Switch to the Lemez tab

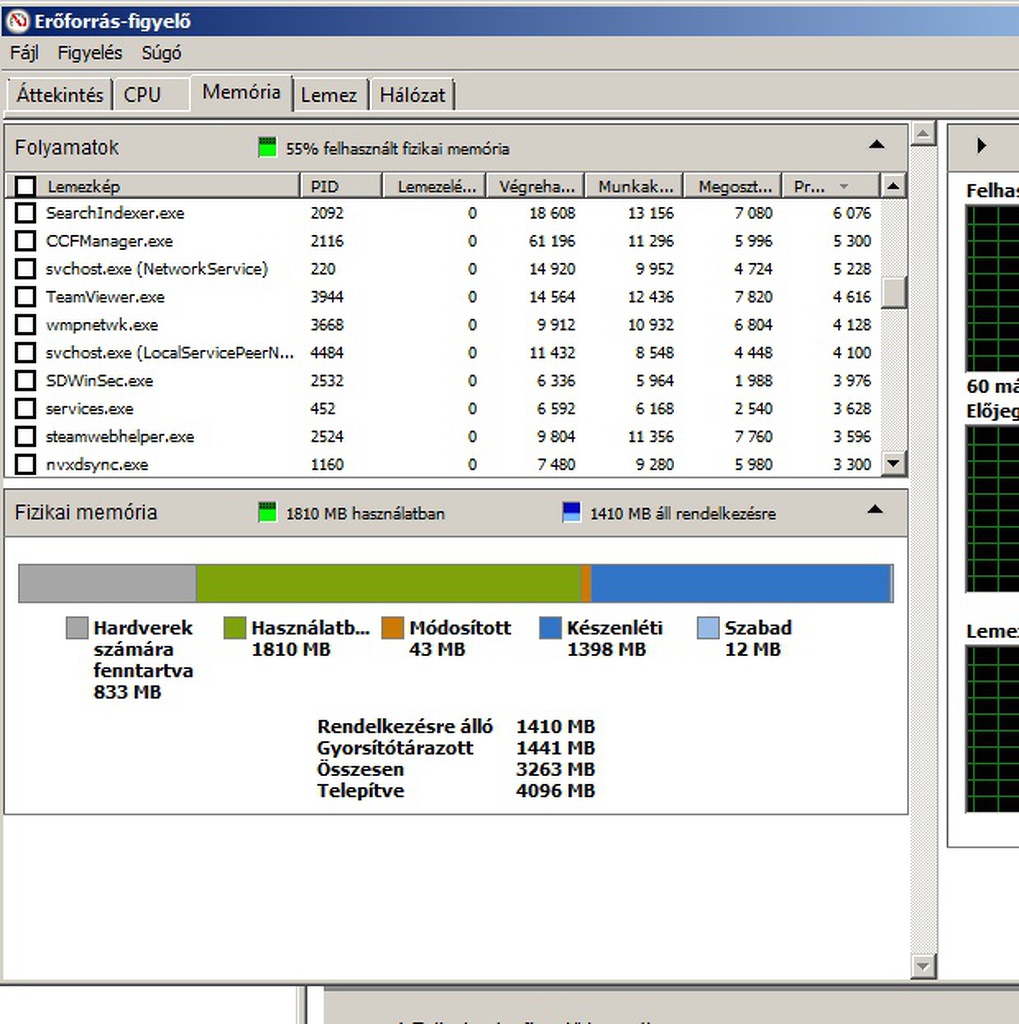tap(329, 95)
